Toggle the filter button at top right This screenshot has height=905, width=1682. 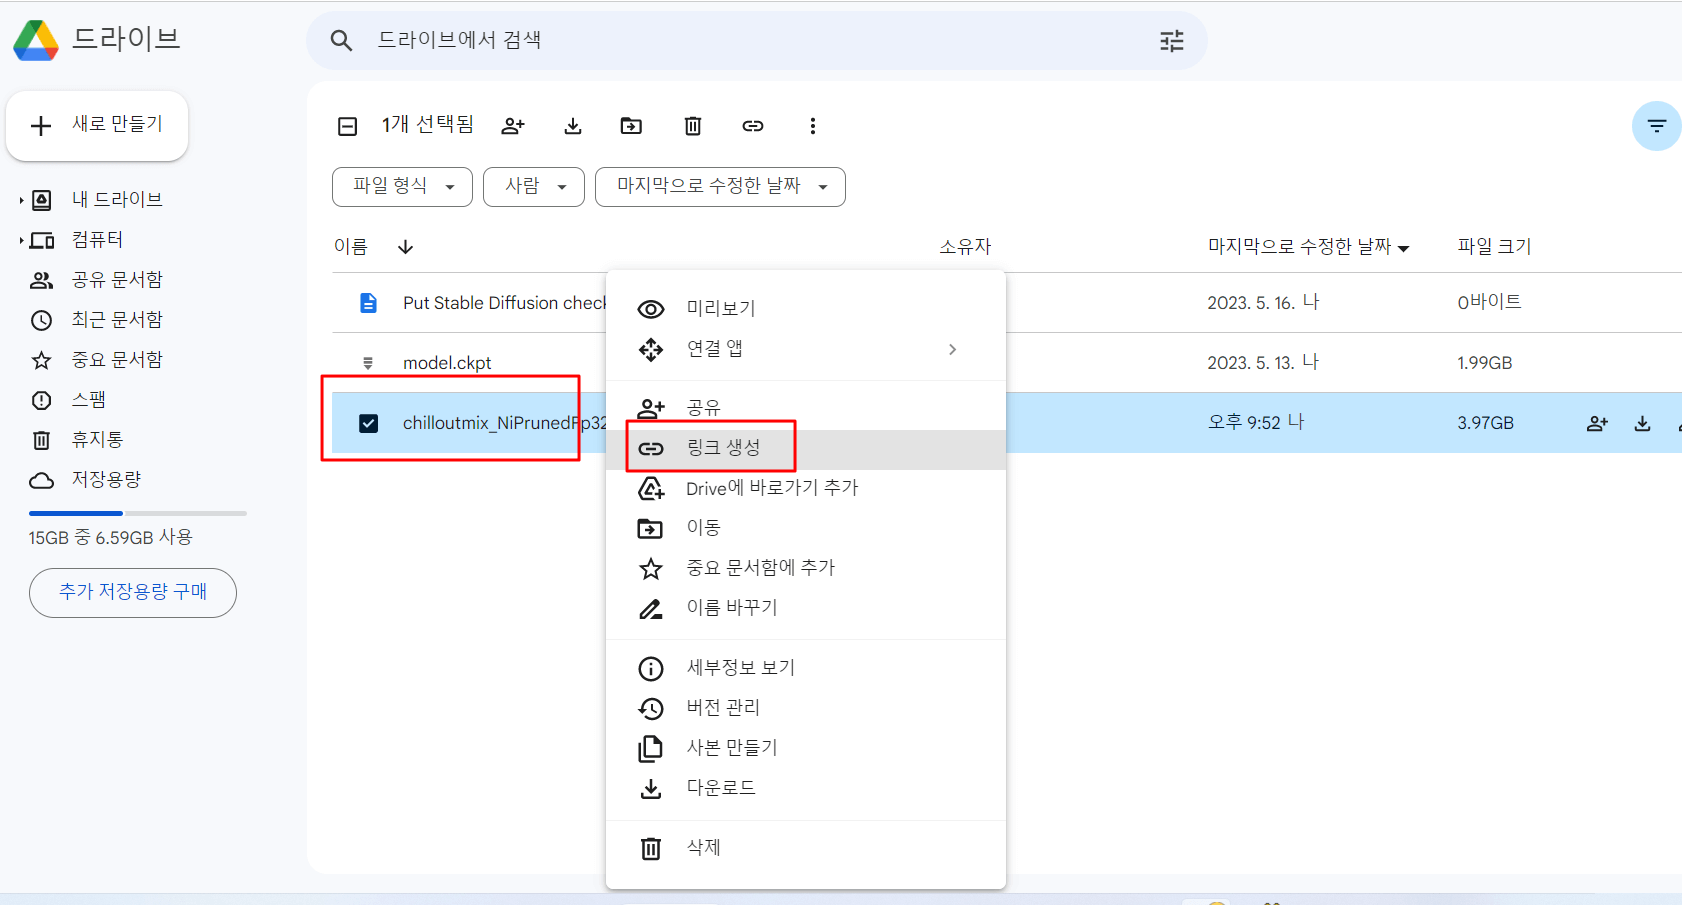(1656, 126)
